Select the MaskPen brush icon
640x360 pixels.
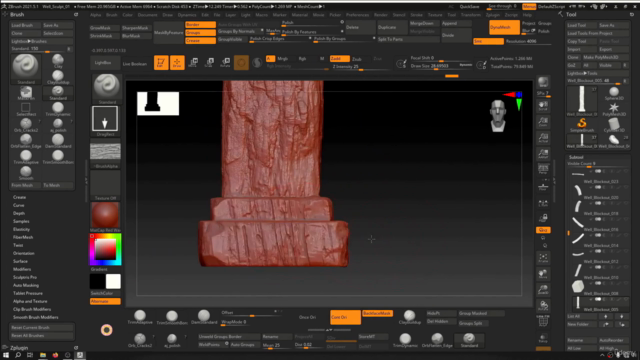(26, 93)
